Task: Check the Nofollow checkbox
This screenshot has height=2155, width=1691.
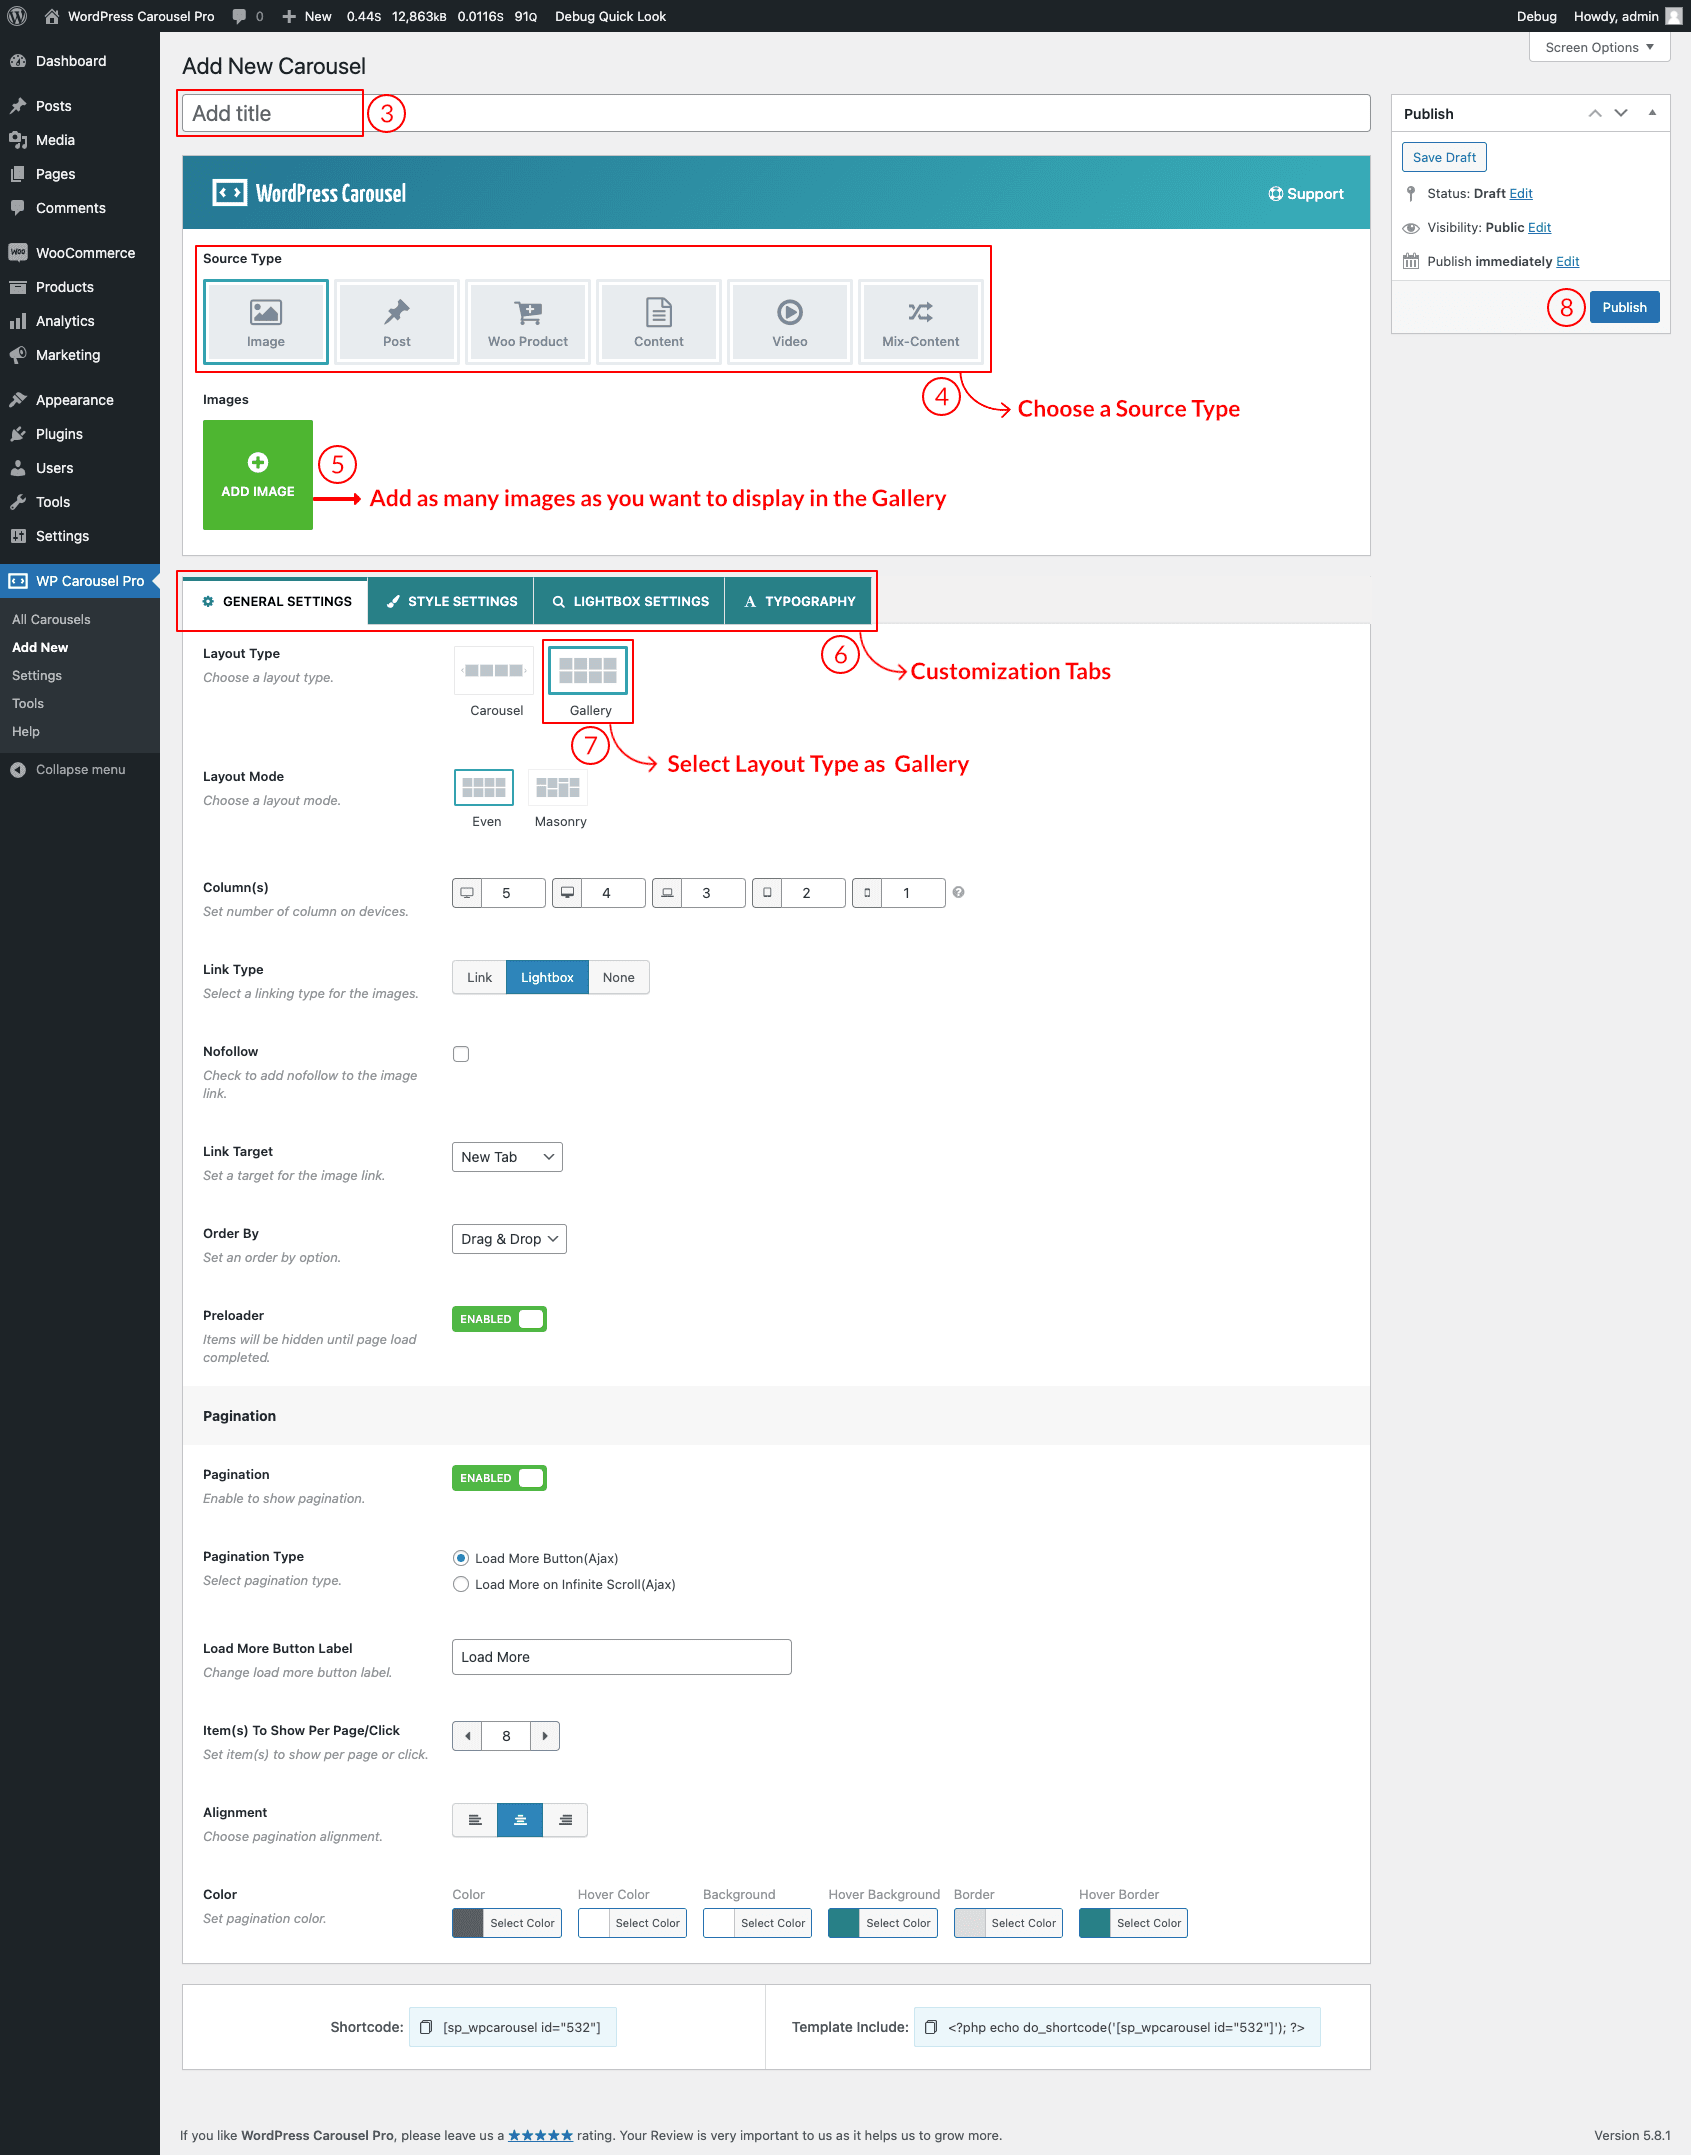Action: (461, 1054)
